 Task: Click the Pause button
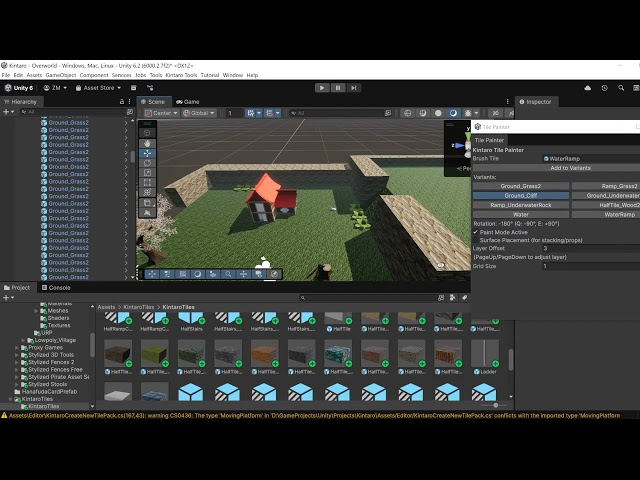coord(338,88)
